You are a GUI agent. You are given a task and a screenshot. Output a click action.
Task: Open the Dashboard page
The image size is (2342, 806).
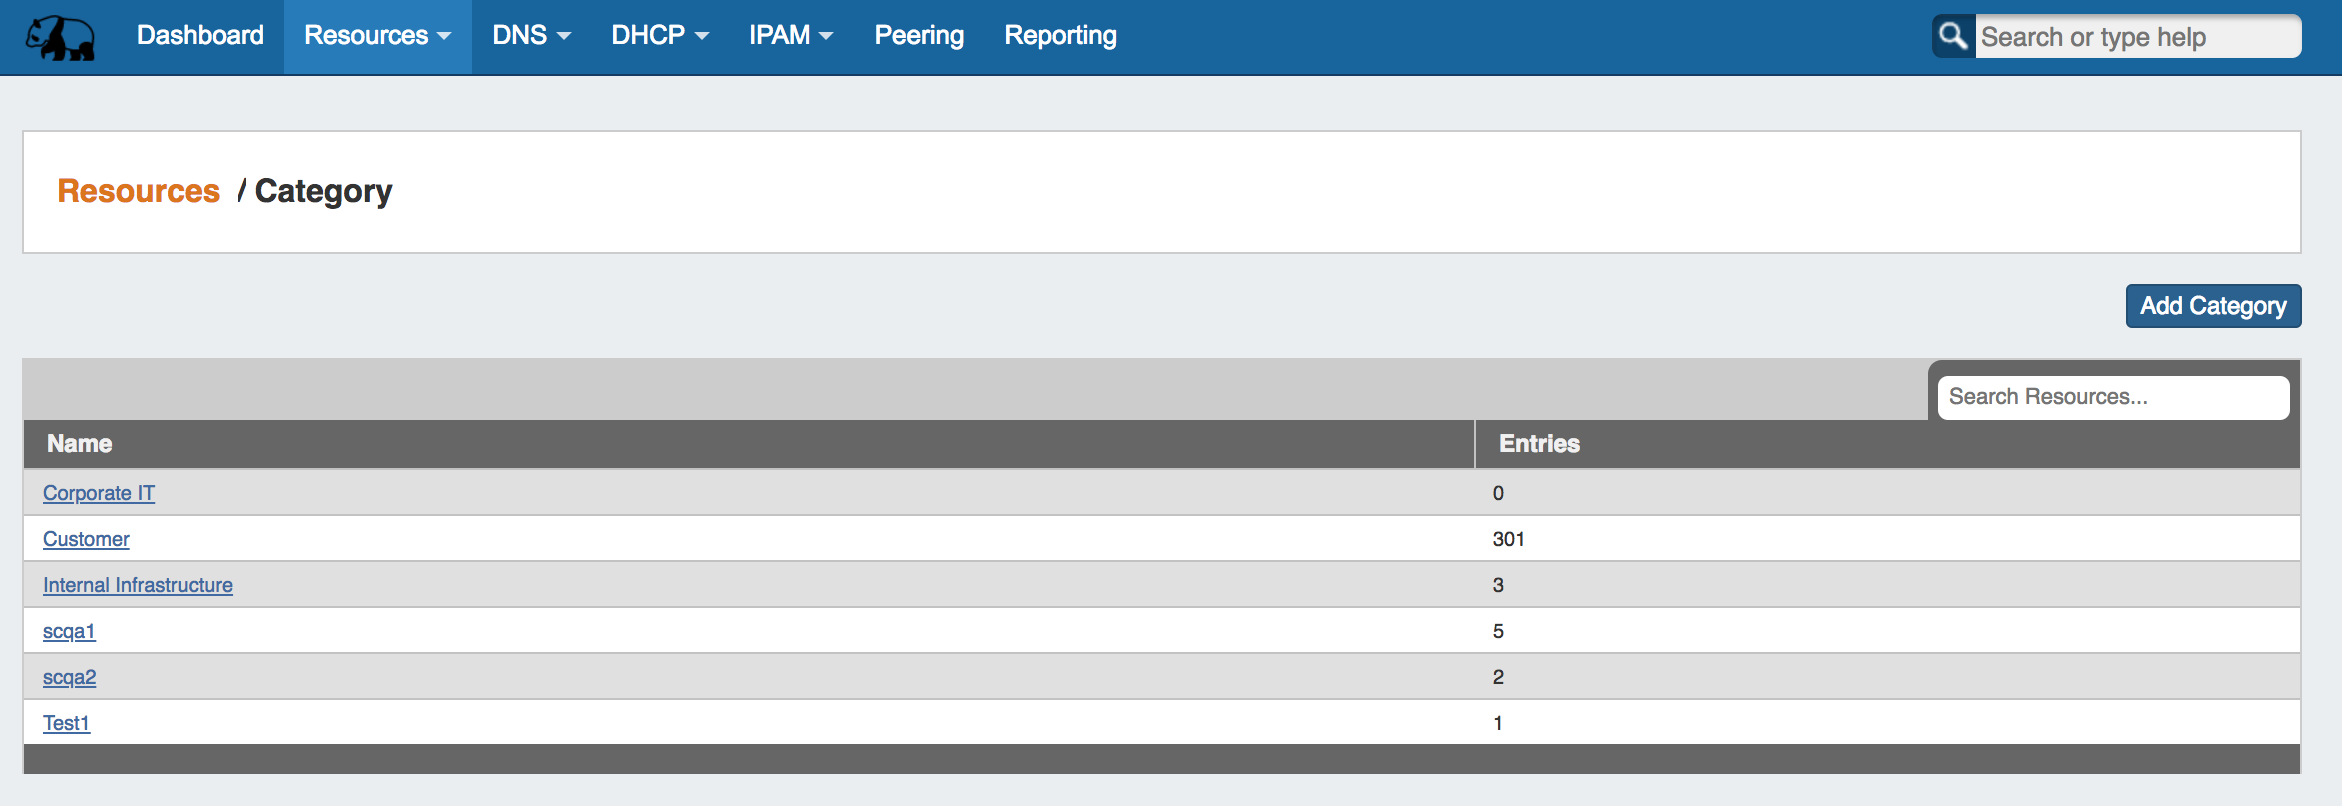pyautogui.click(x=200, y=36)
